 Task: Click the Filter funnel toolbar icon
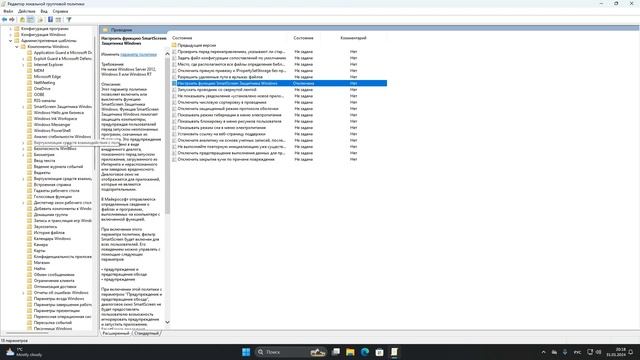(69, 20)
